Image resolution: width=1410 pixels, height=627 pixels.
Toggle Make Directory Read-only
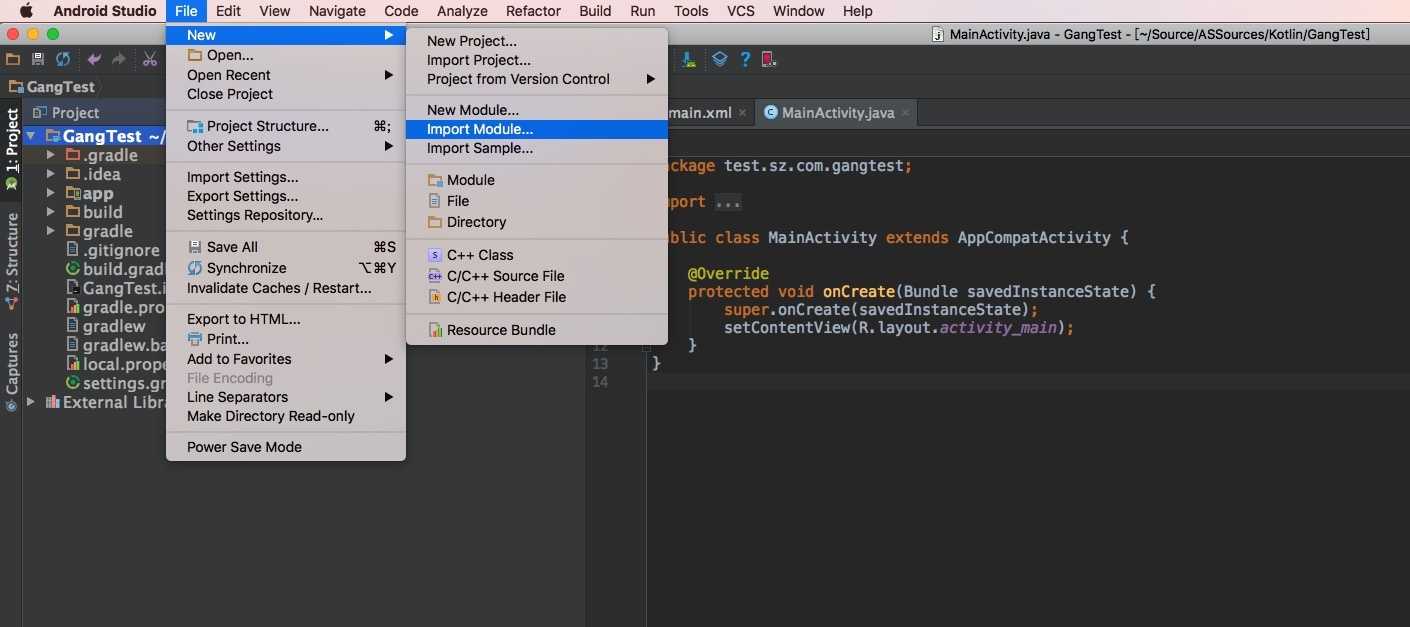coord(286,416)
